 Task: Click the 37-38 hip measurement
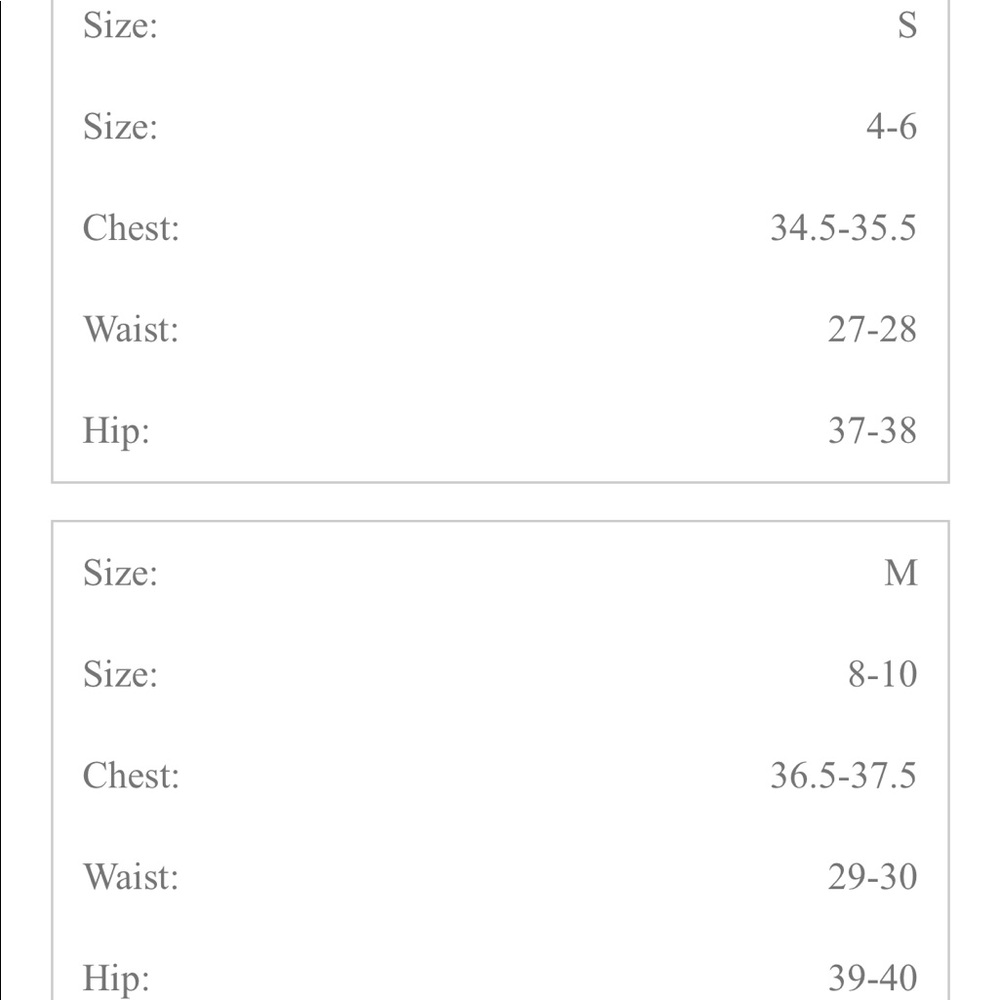click(x=872, y=430)
